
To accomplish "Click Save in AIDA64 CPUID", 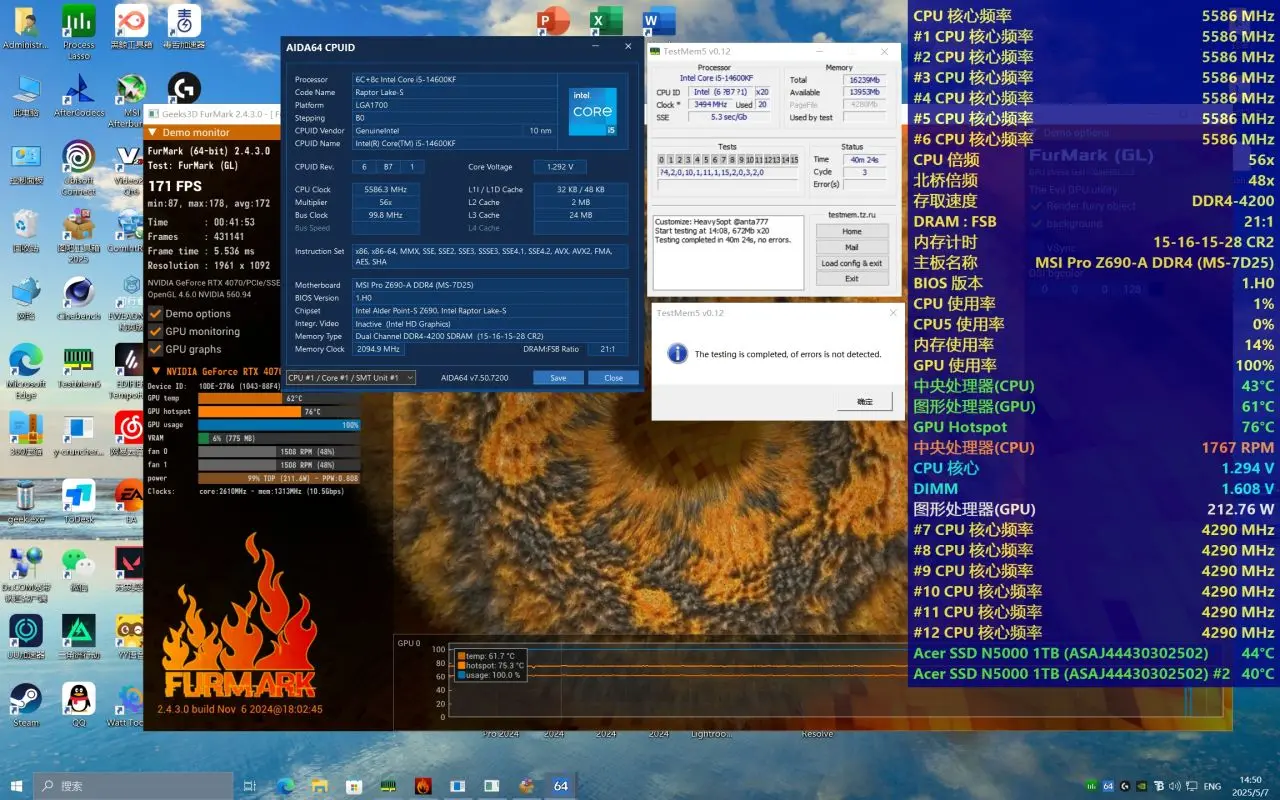I will 558,378.
